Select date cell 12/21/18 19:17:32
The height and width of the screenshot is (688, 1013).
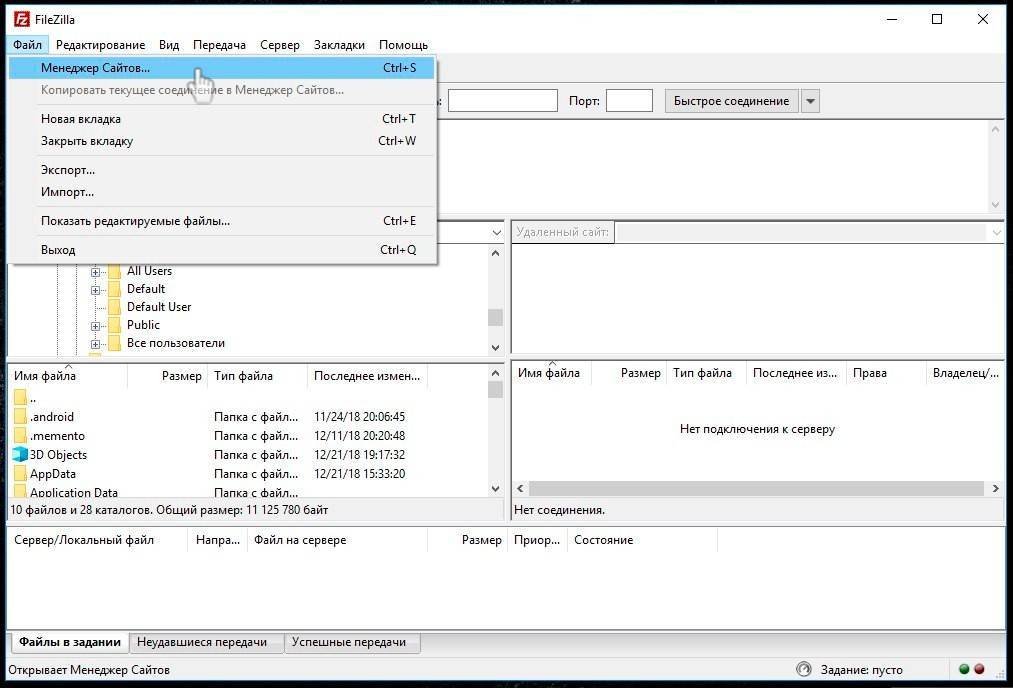[x=359, y=455]
